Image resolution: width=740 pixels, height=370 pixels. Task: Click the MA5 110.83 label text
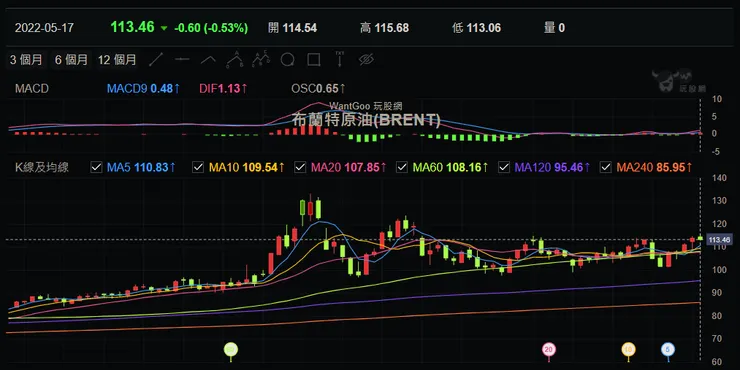pos(141,167)
